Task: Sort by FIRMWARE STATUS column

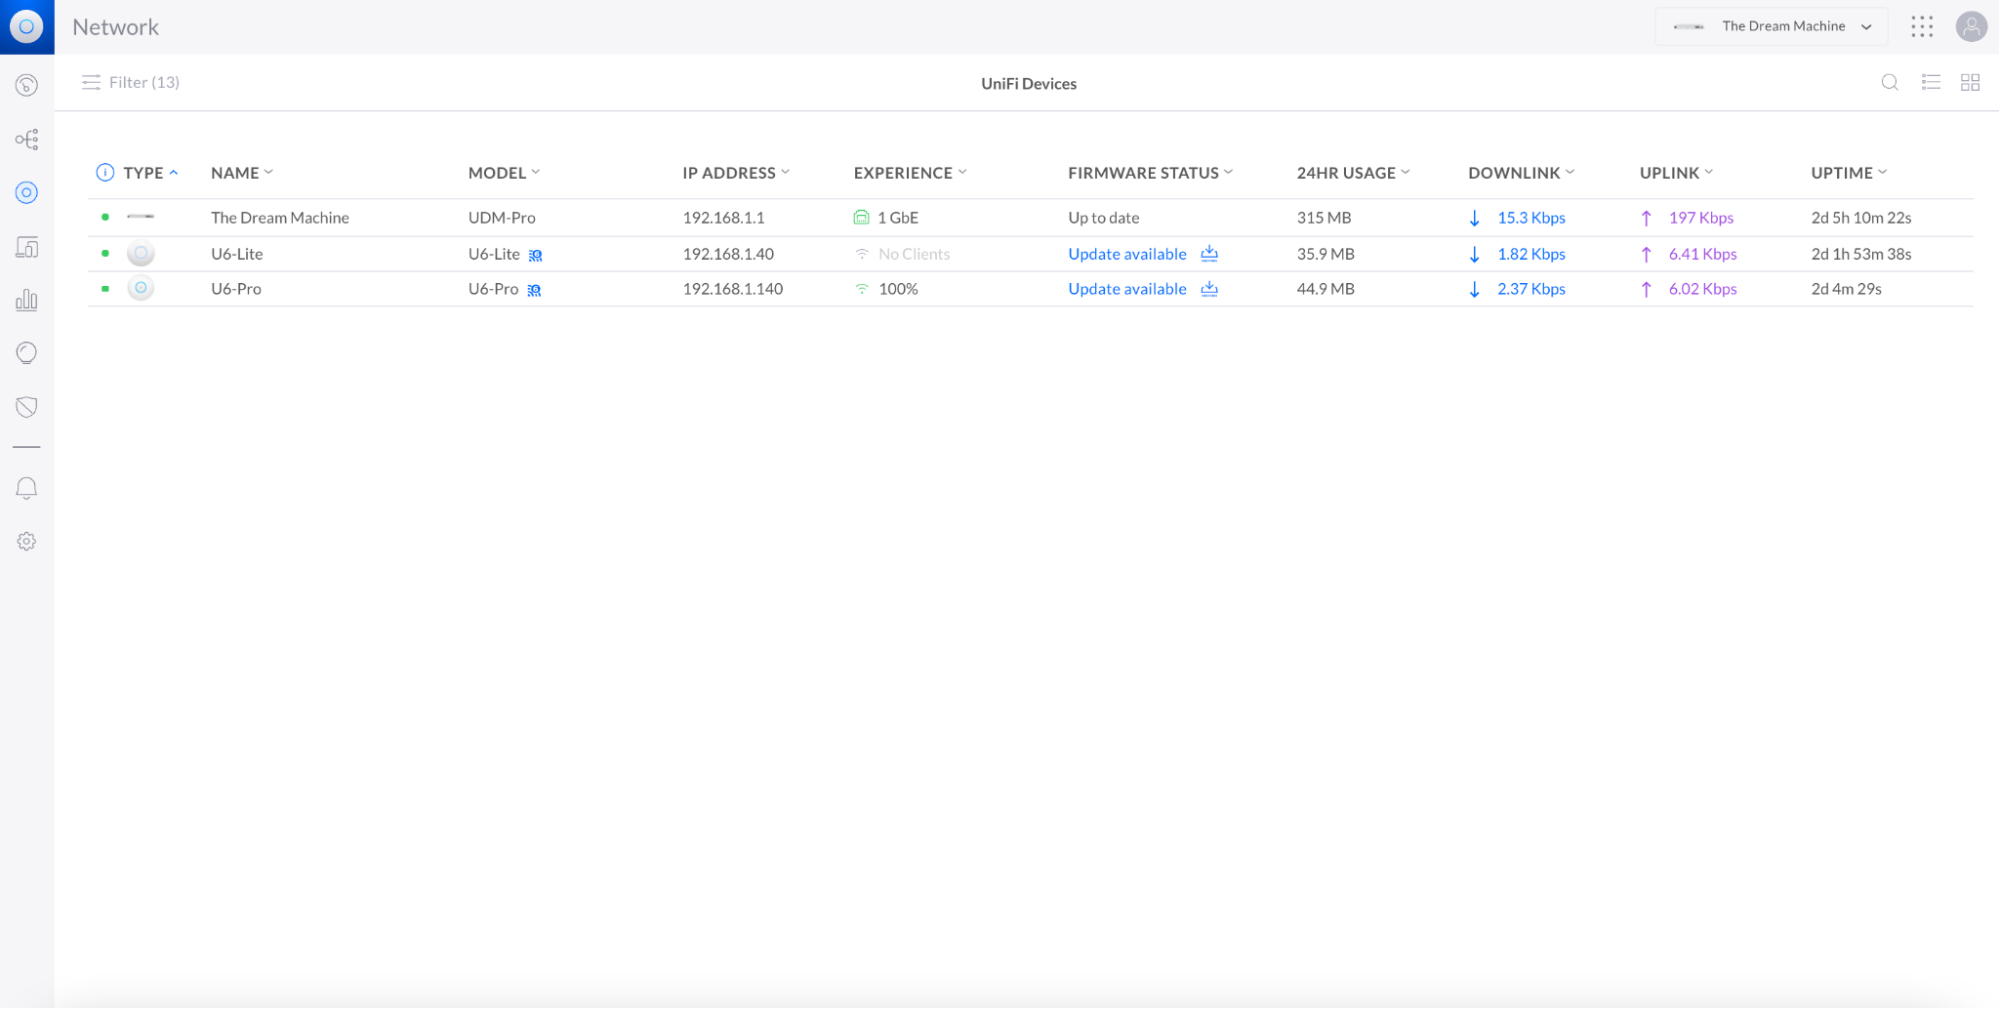Action: click(1150, 172)
